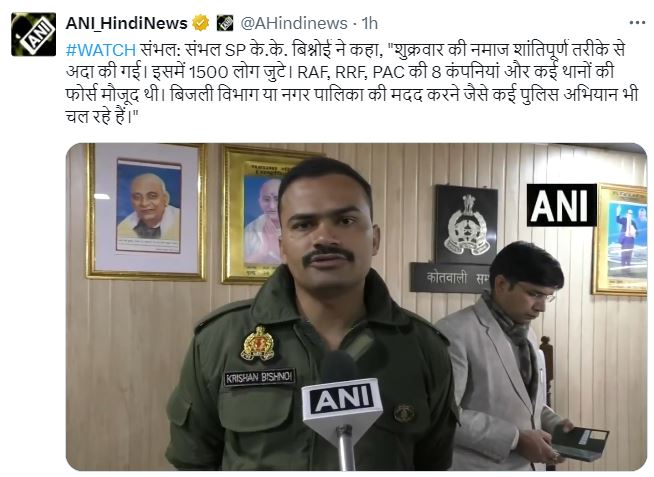Click the red emblem badge on the officer's jacket

(x=258, y=344)
